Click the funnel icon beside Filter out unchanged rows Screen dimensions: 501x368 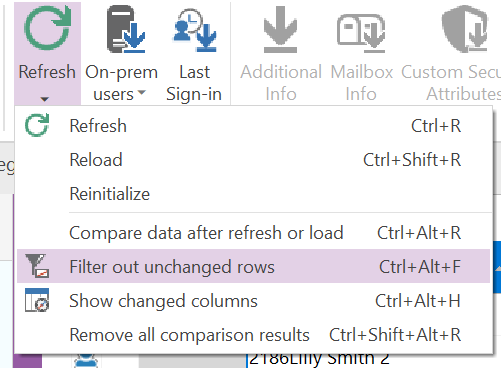click(x=37, y=266)
